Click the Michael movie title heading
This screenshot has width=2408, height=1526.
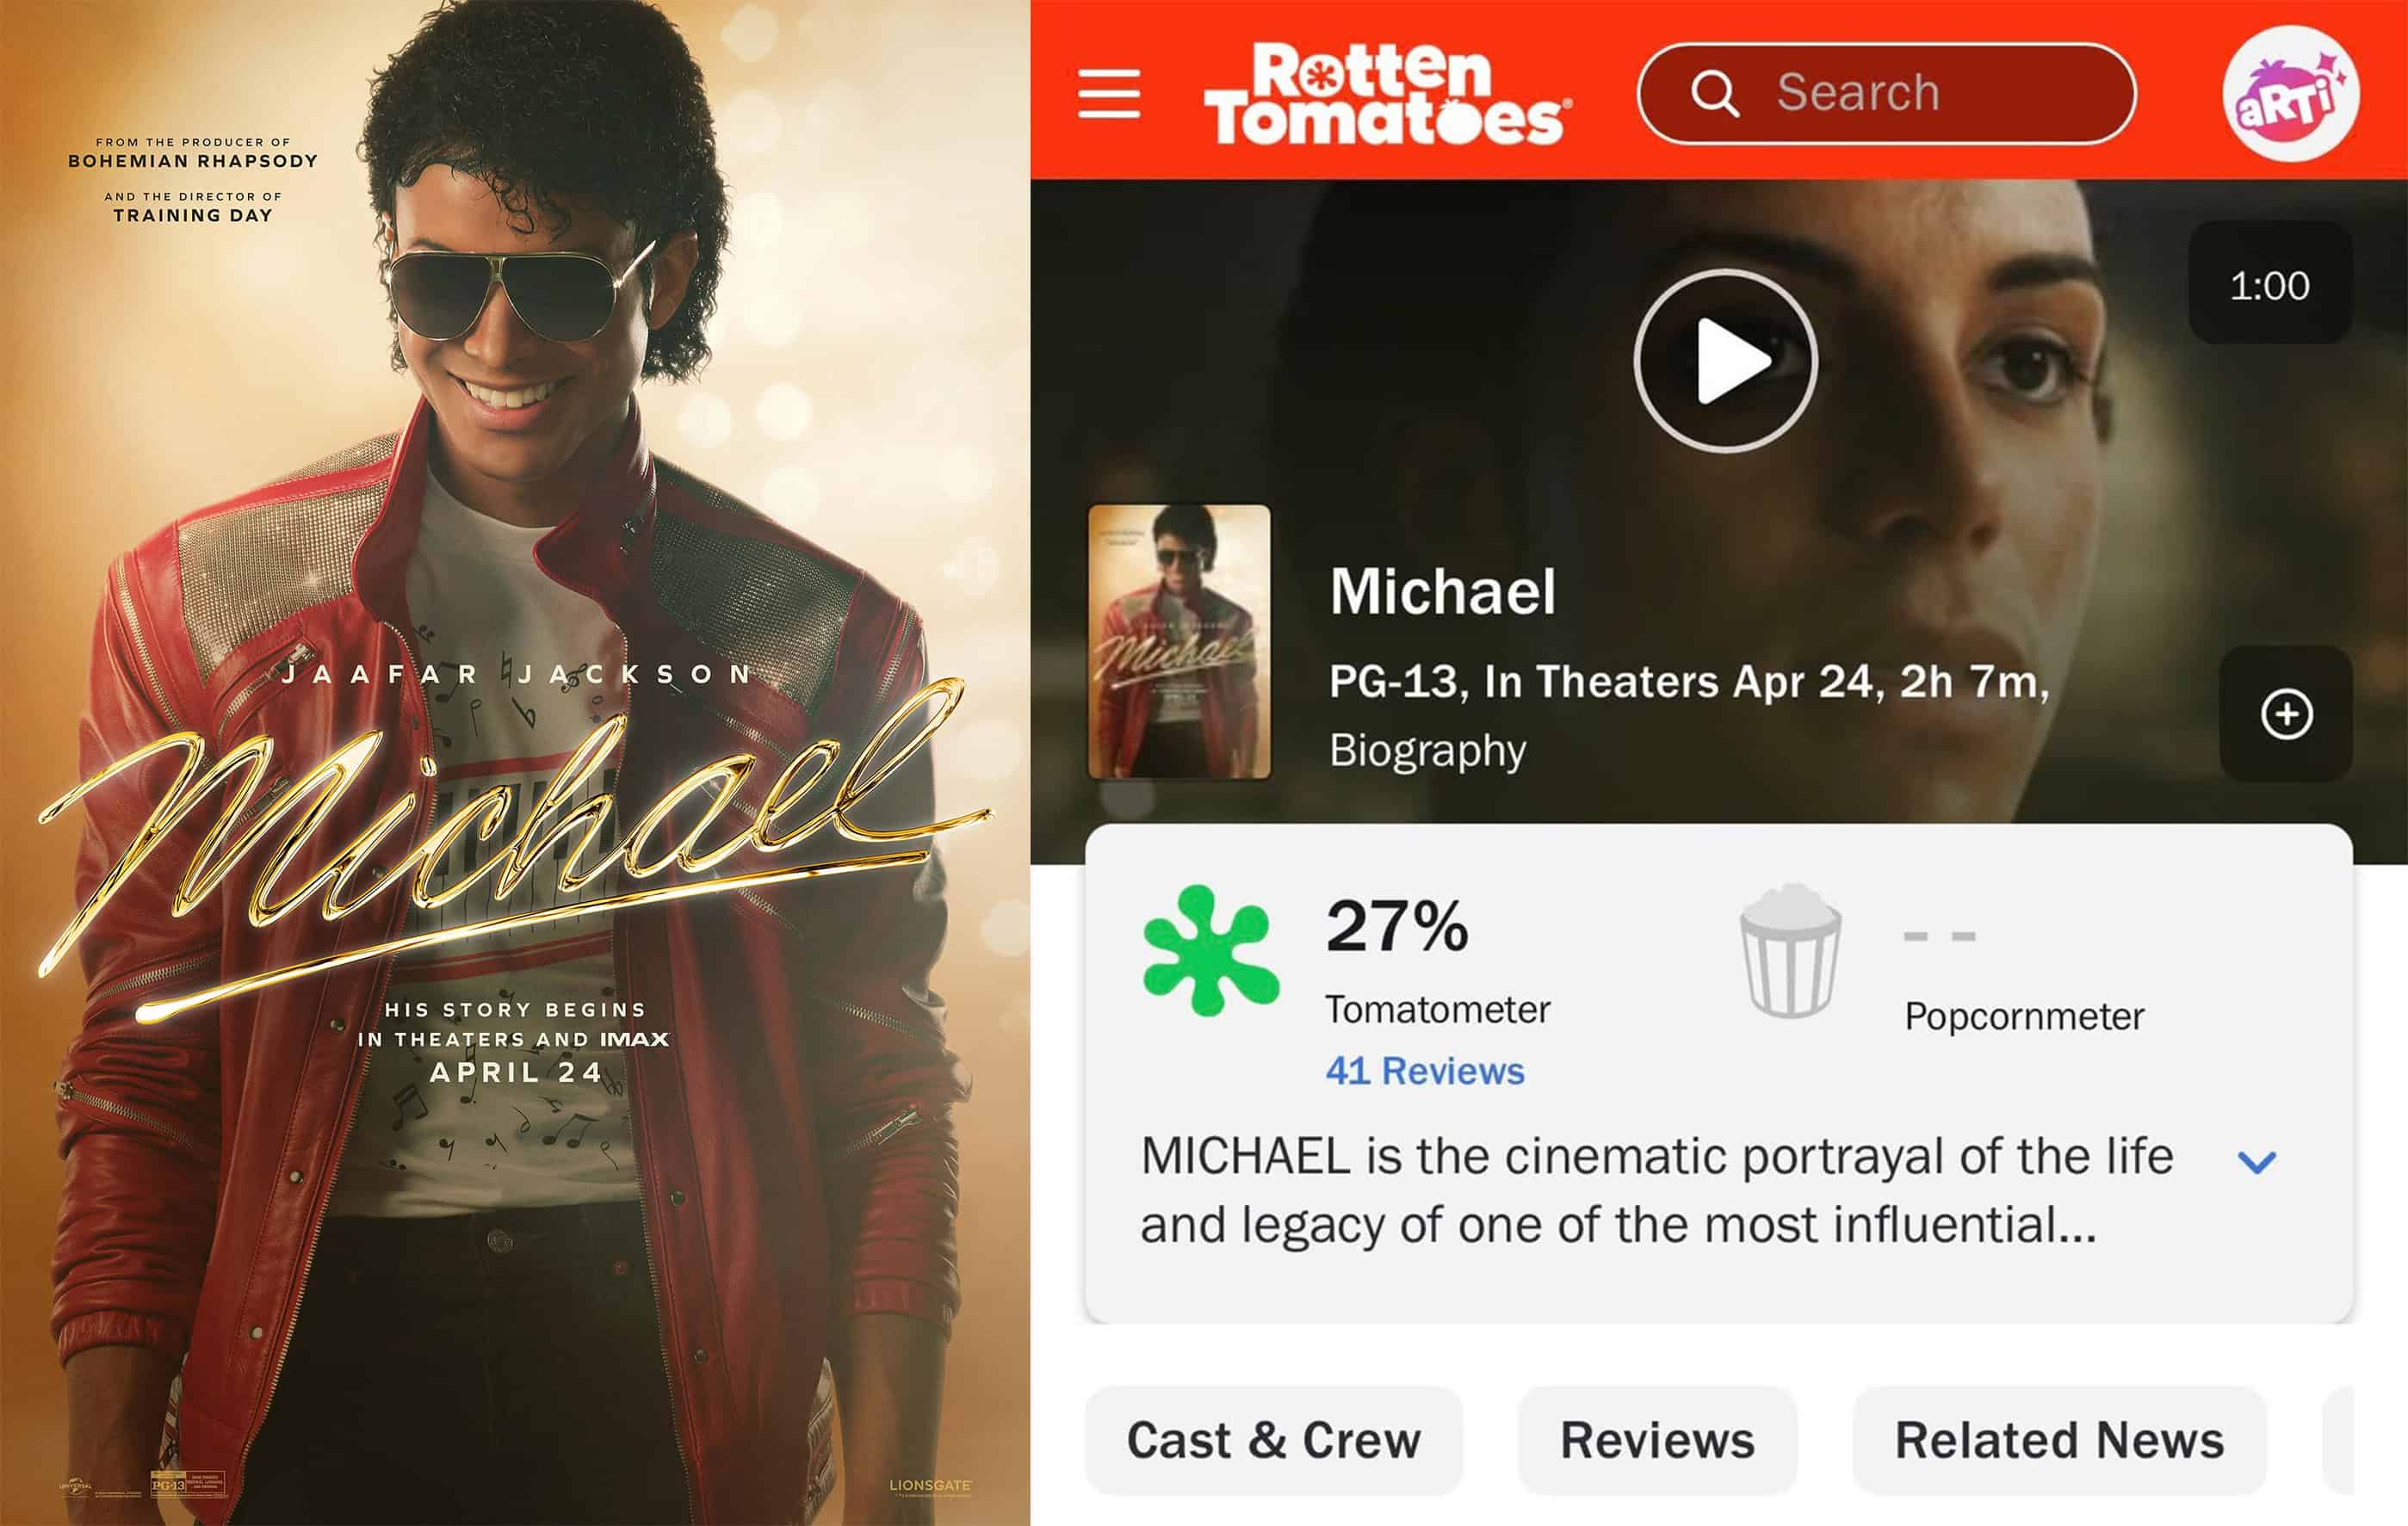tap(1442, 591)
